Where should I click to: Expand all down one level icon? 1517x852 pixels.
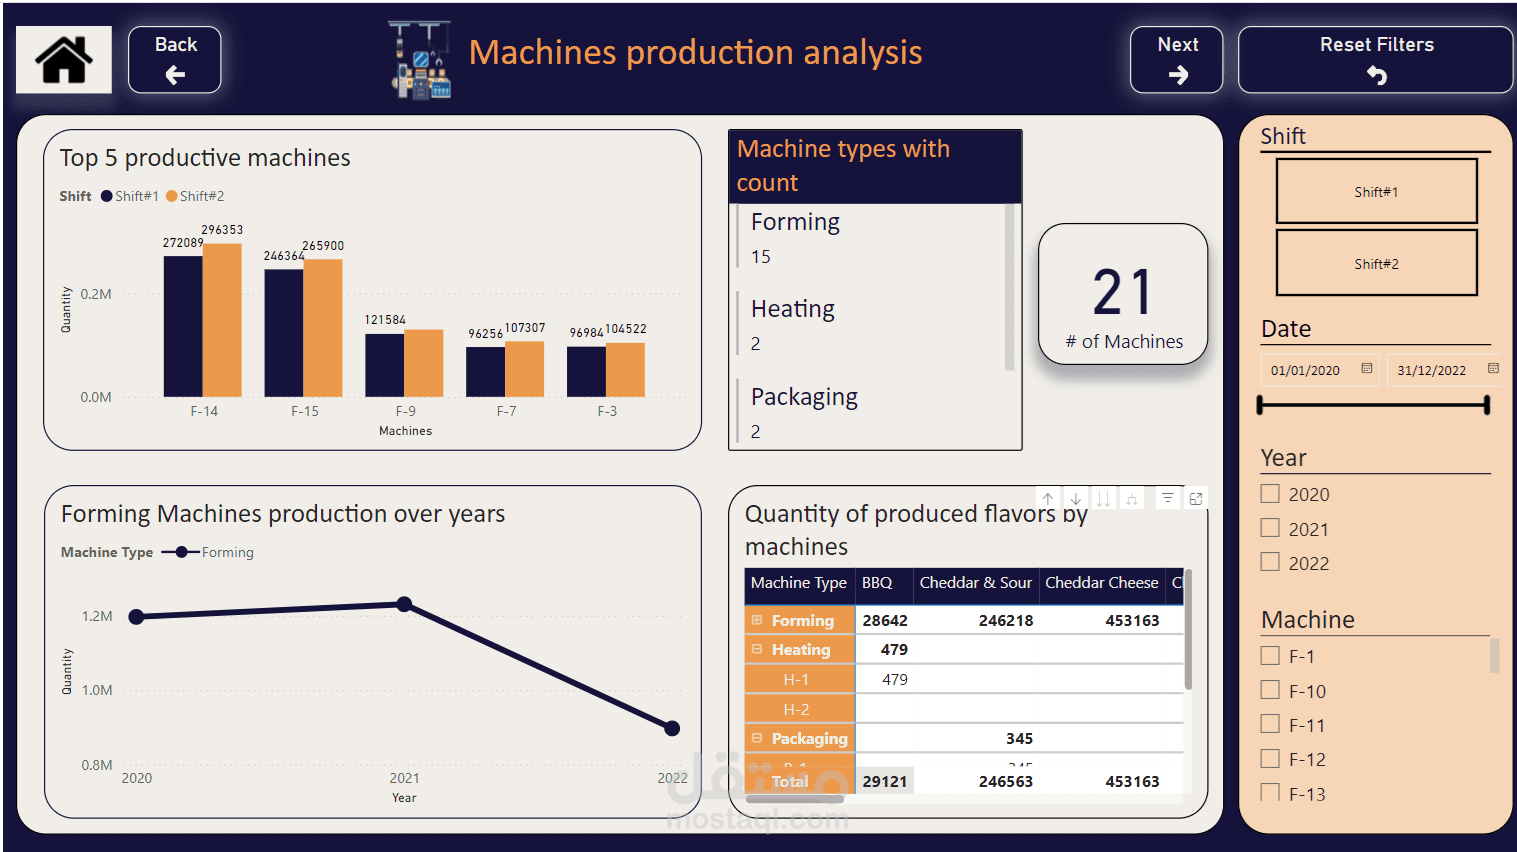(x=1131, y=498)
